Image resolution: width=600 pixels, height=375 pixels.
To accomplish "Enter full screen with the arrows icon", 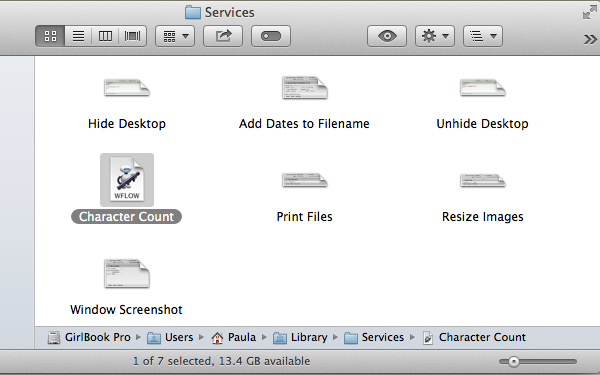I will coord(589,13).
